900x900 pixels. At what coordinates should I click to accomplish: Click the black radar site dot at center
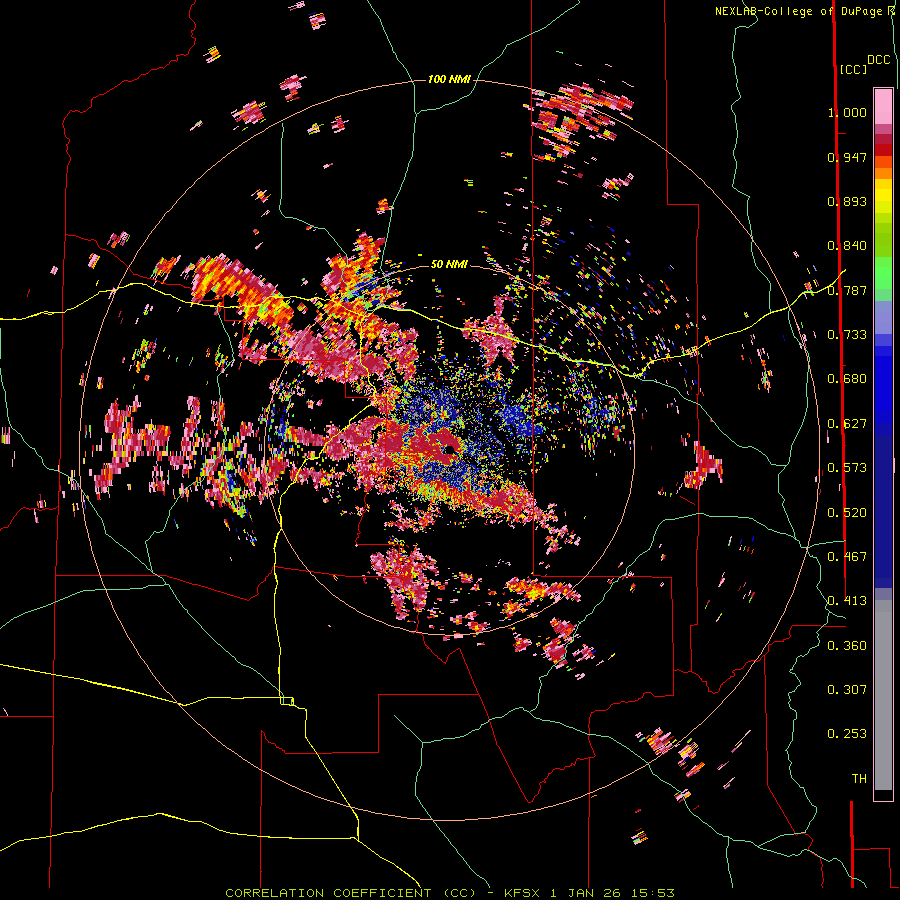point(451,449)
